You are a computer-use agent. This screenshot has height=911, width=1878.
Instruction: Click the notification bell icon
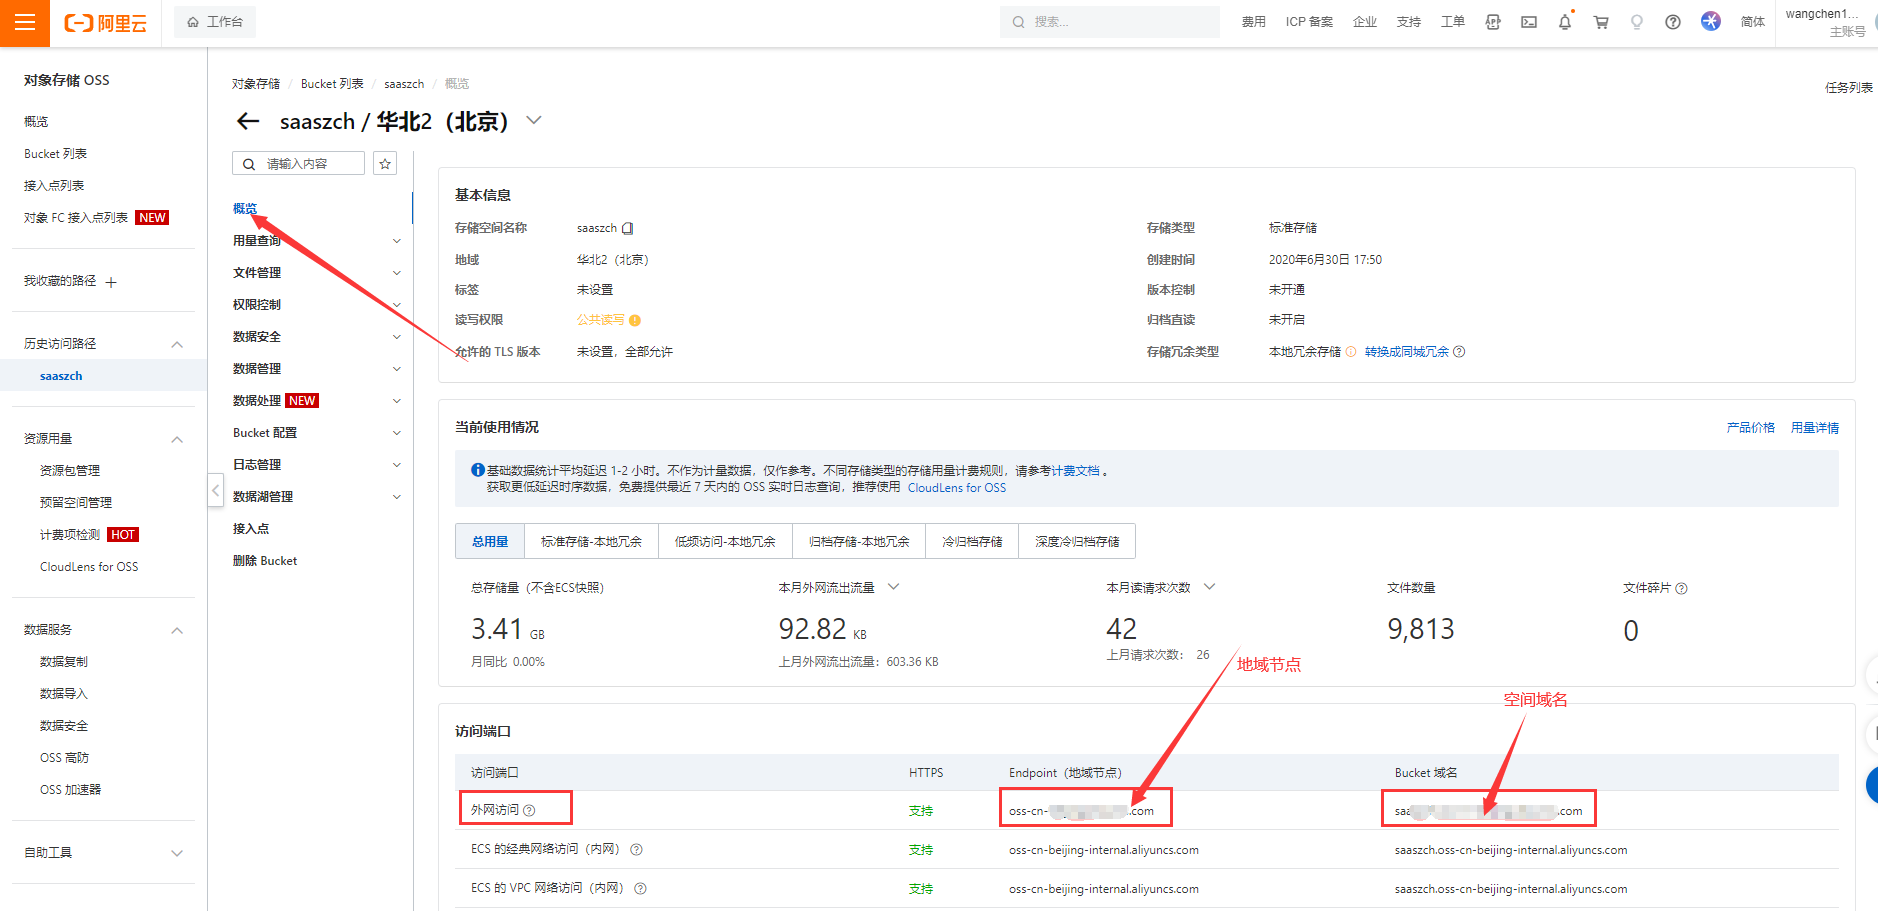click(x=1565, y=22)
